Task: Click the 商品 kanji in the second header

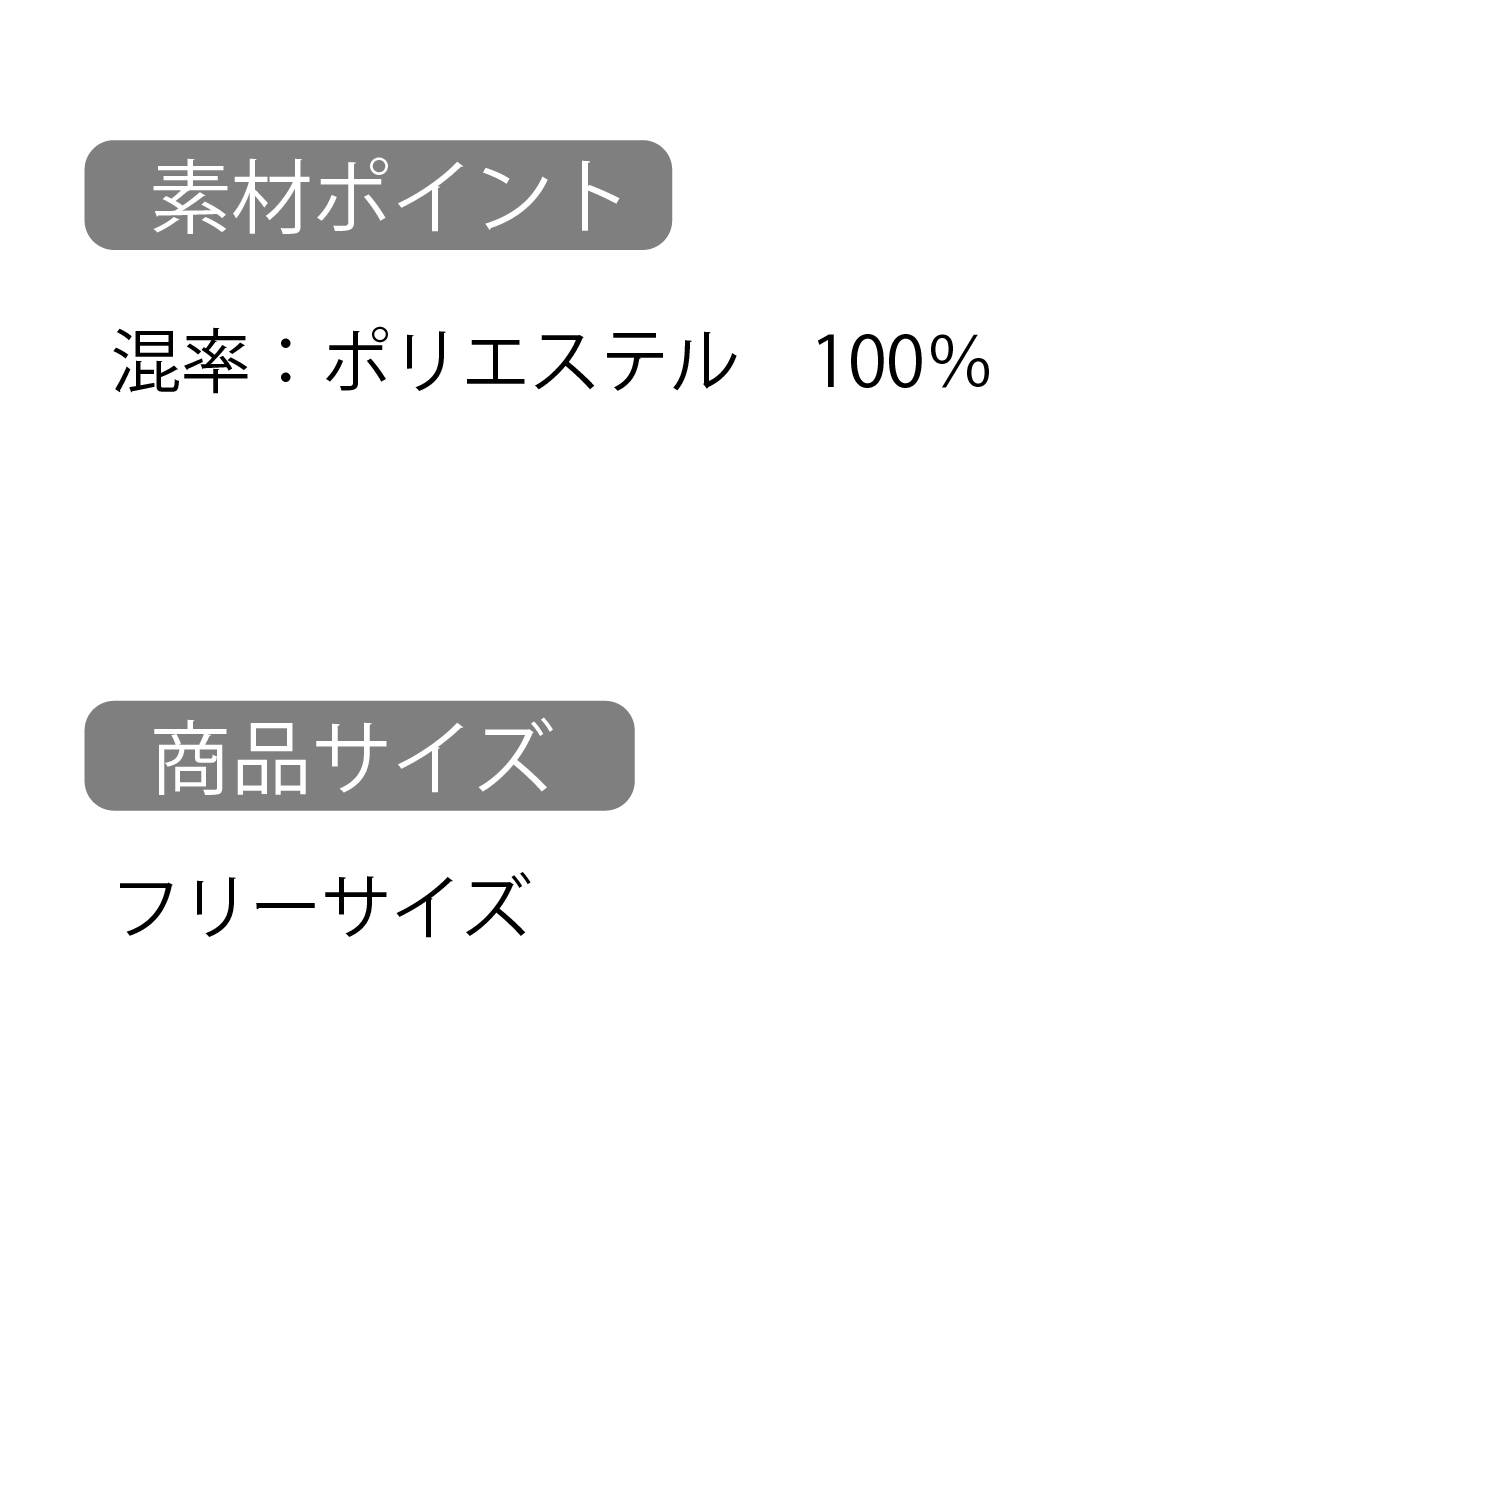Action: pos(230,757)
